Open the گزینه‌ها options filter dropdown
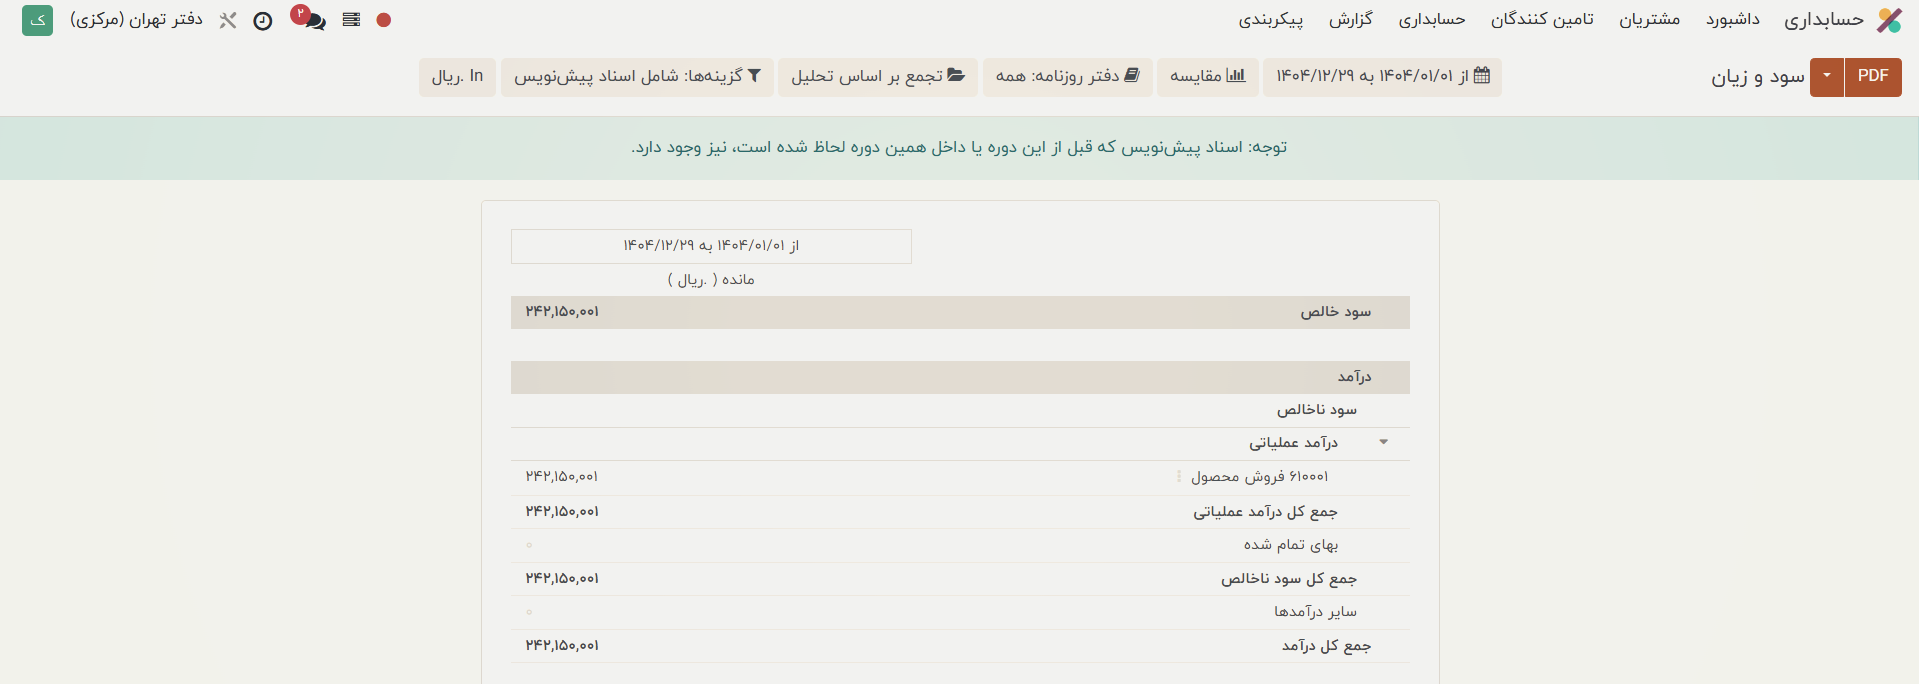 (637, 77)
